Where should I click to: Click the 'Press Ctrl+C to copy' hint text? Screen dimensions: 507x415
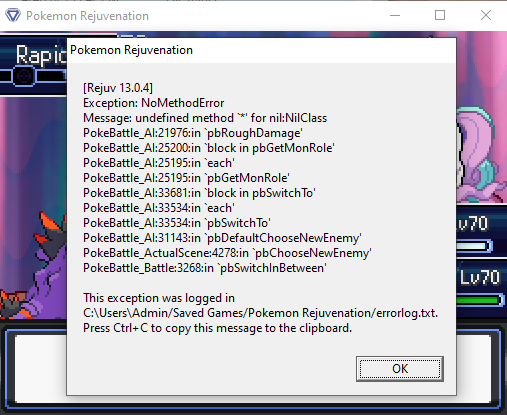(217, 328)
